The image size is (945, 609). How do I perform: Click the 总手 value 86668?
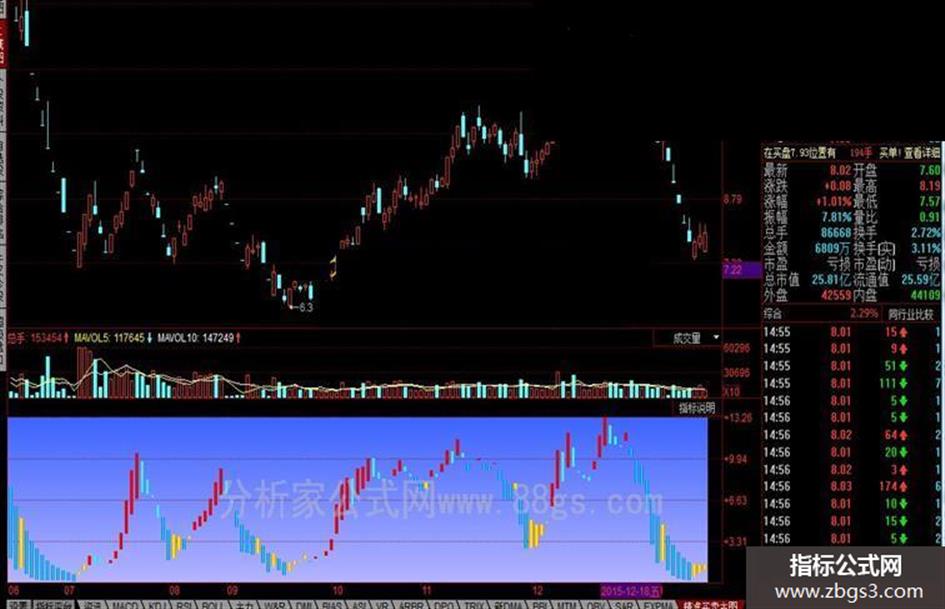[836, 233]
